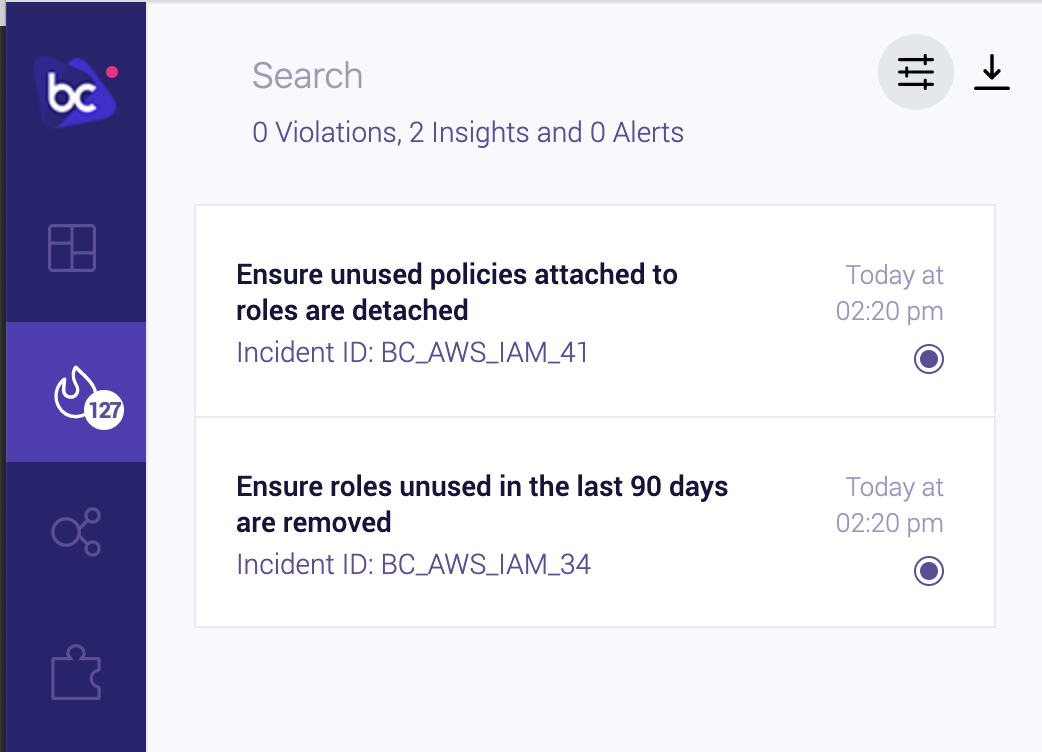Click the violations, insights and alerts summary
The width and height of the screenshot is (1042, 752).
468,132
